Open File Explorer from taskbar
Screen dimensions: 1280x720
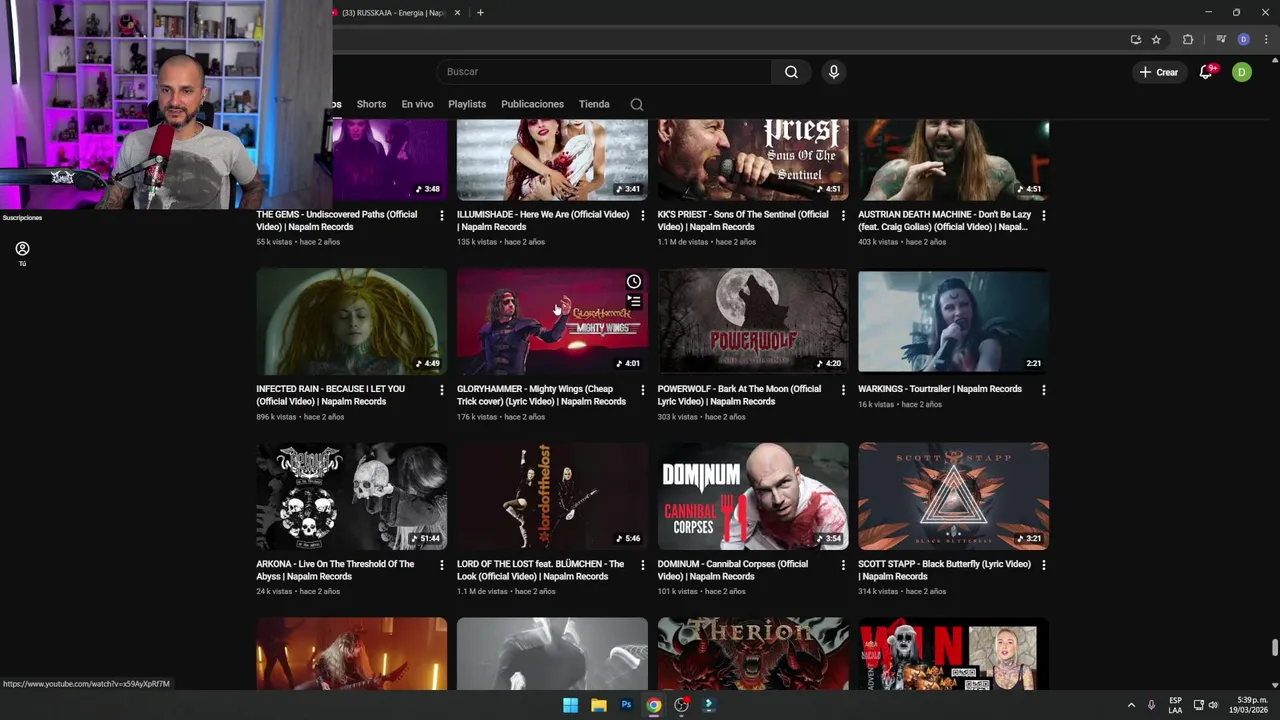(598, 705)
